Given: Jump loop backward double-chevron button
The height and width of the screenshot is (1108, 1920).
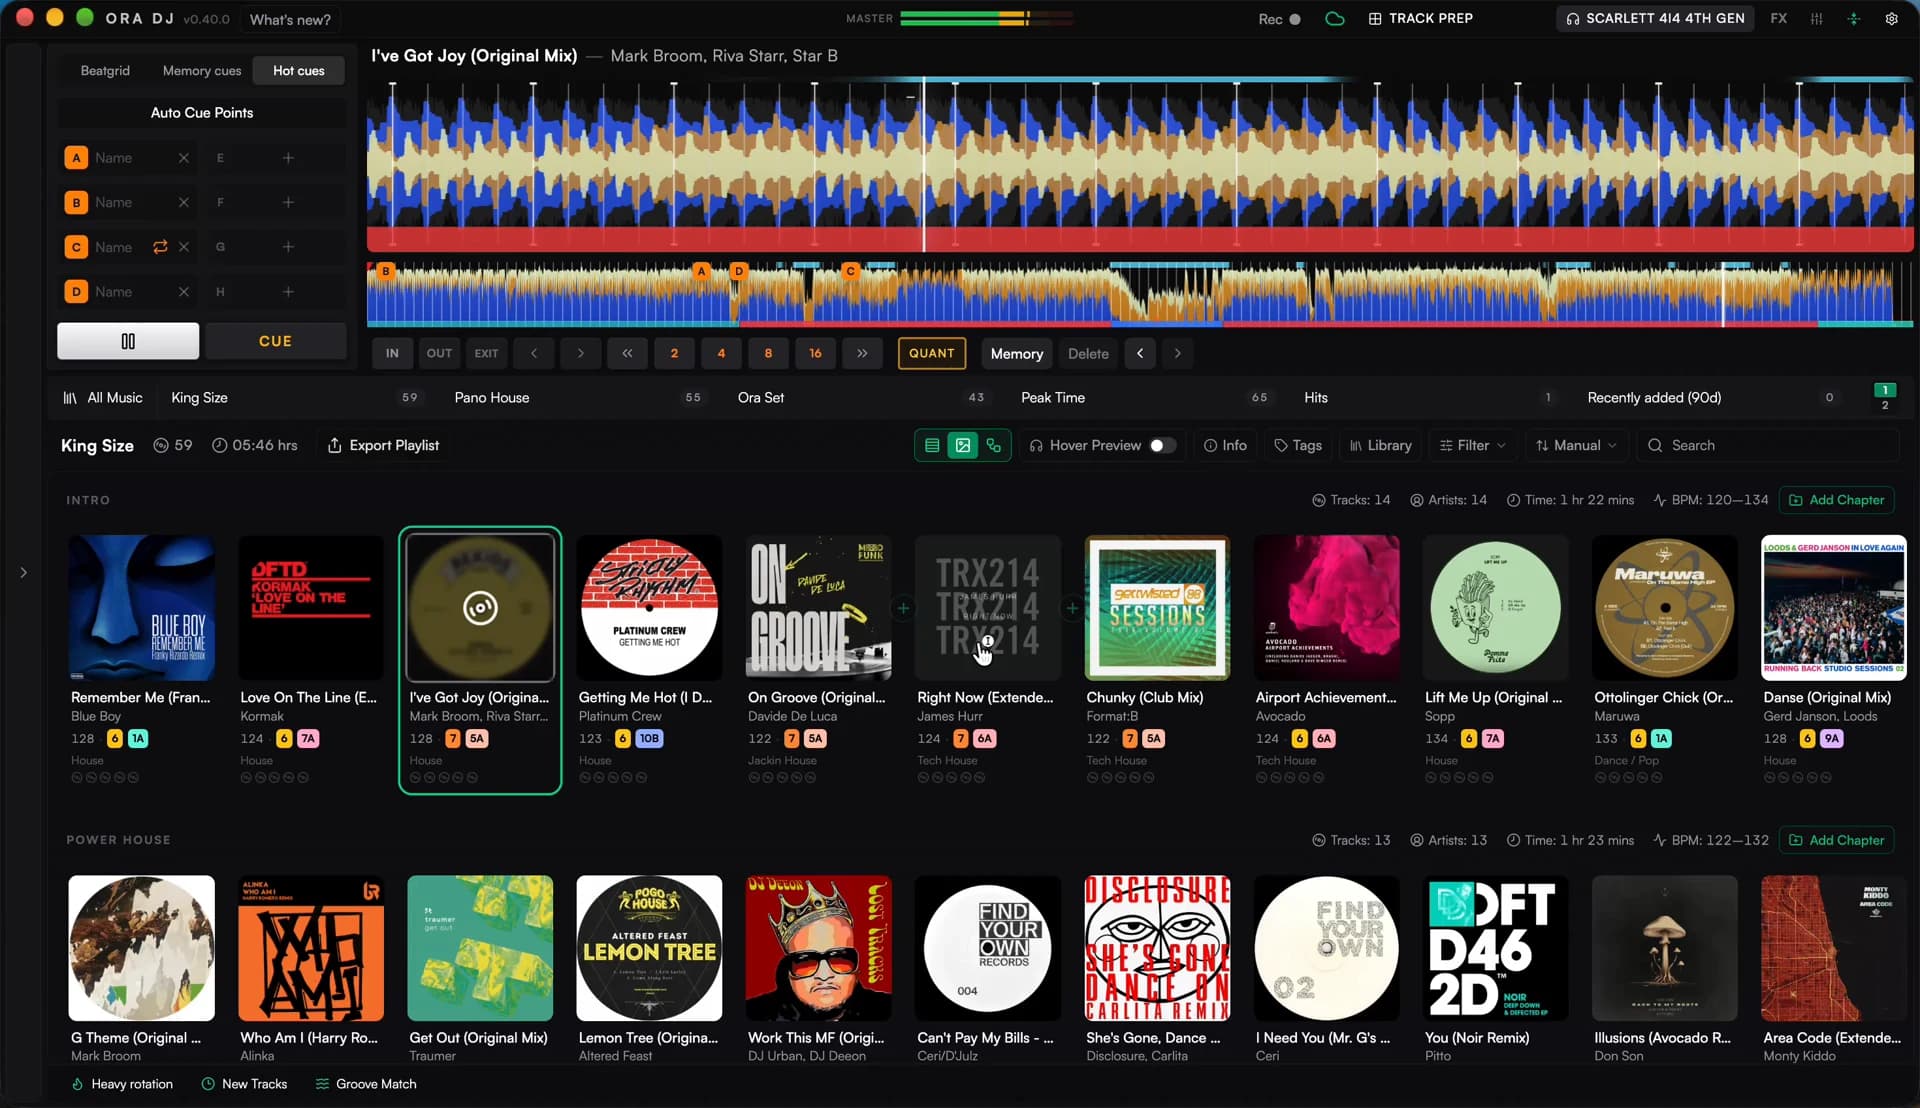Looking at the screenshot, I should tap(627, 353).
